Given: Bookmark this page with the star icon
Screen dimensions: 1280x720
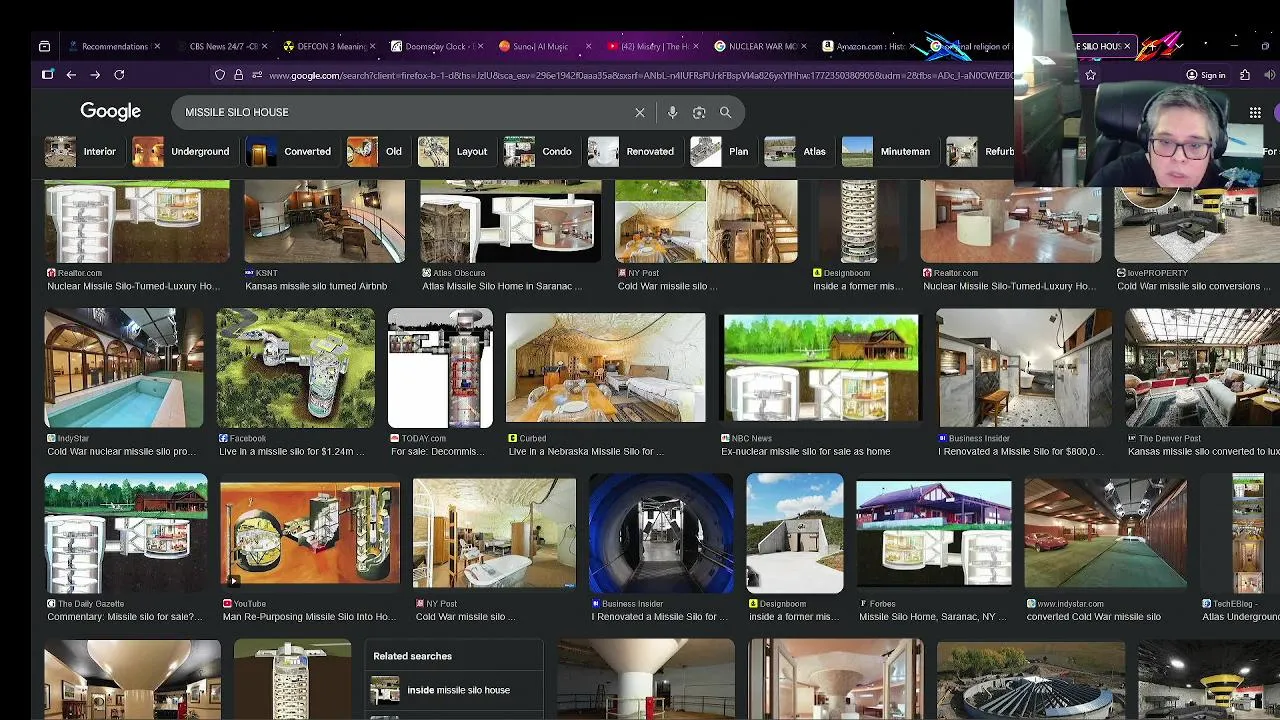Looking at the screenshot, I should tap(1090, 75).
